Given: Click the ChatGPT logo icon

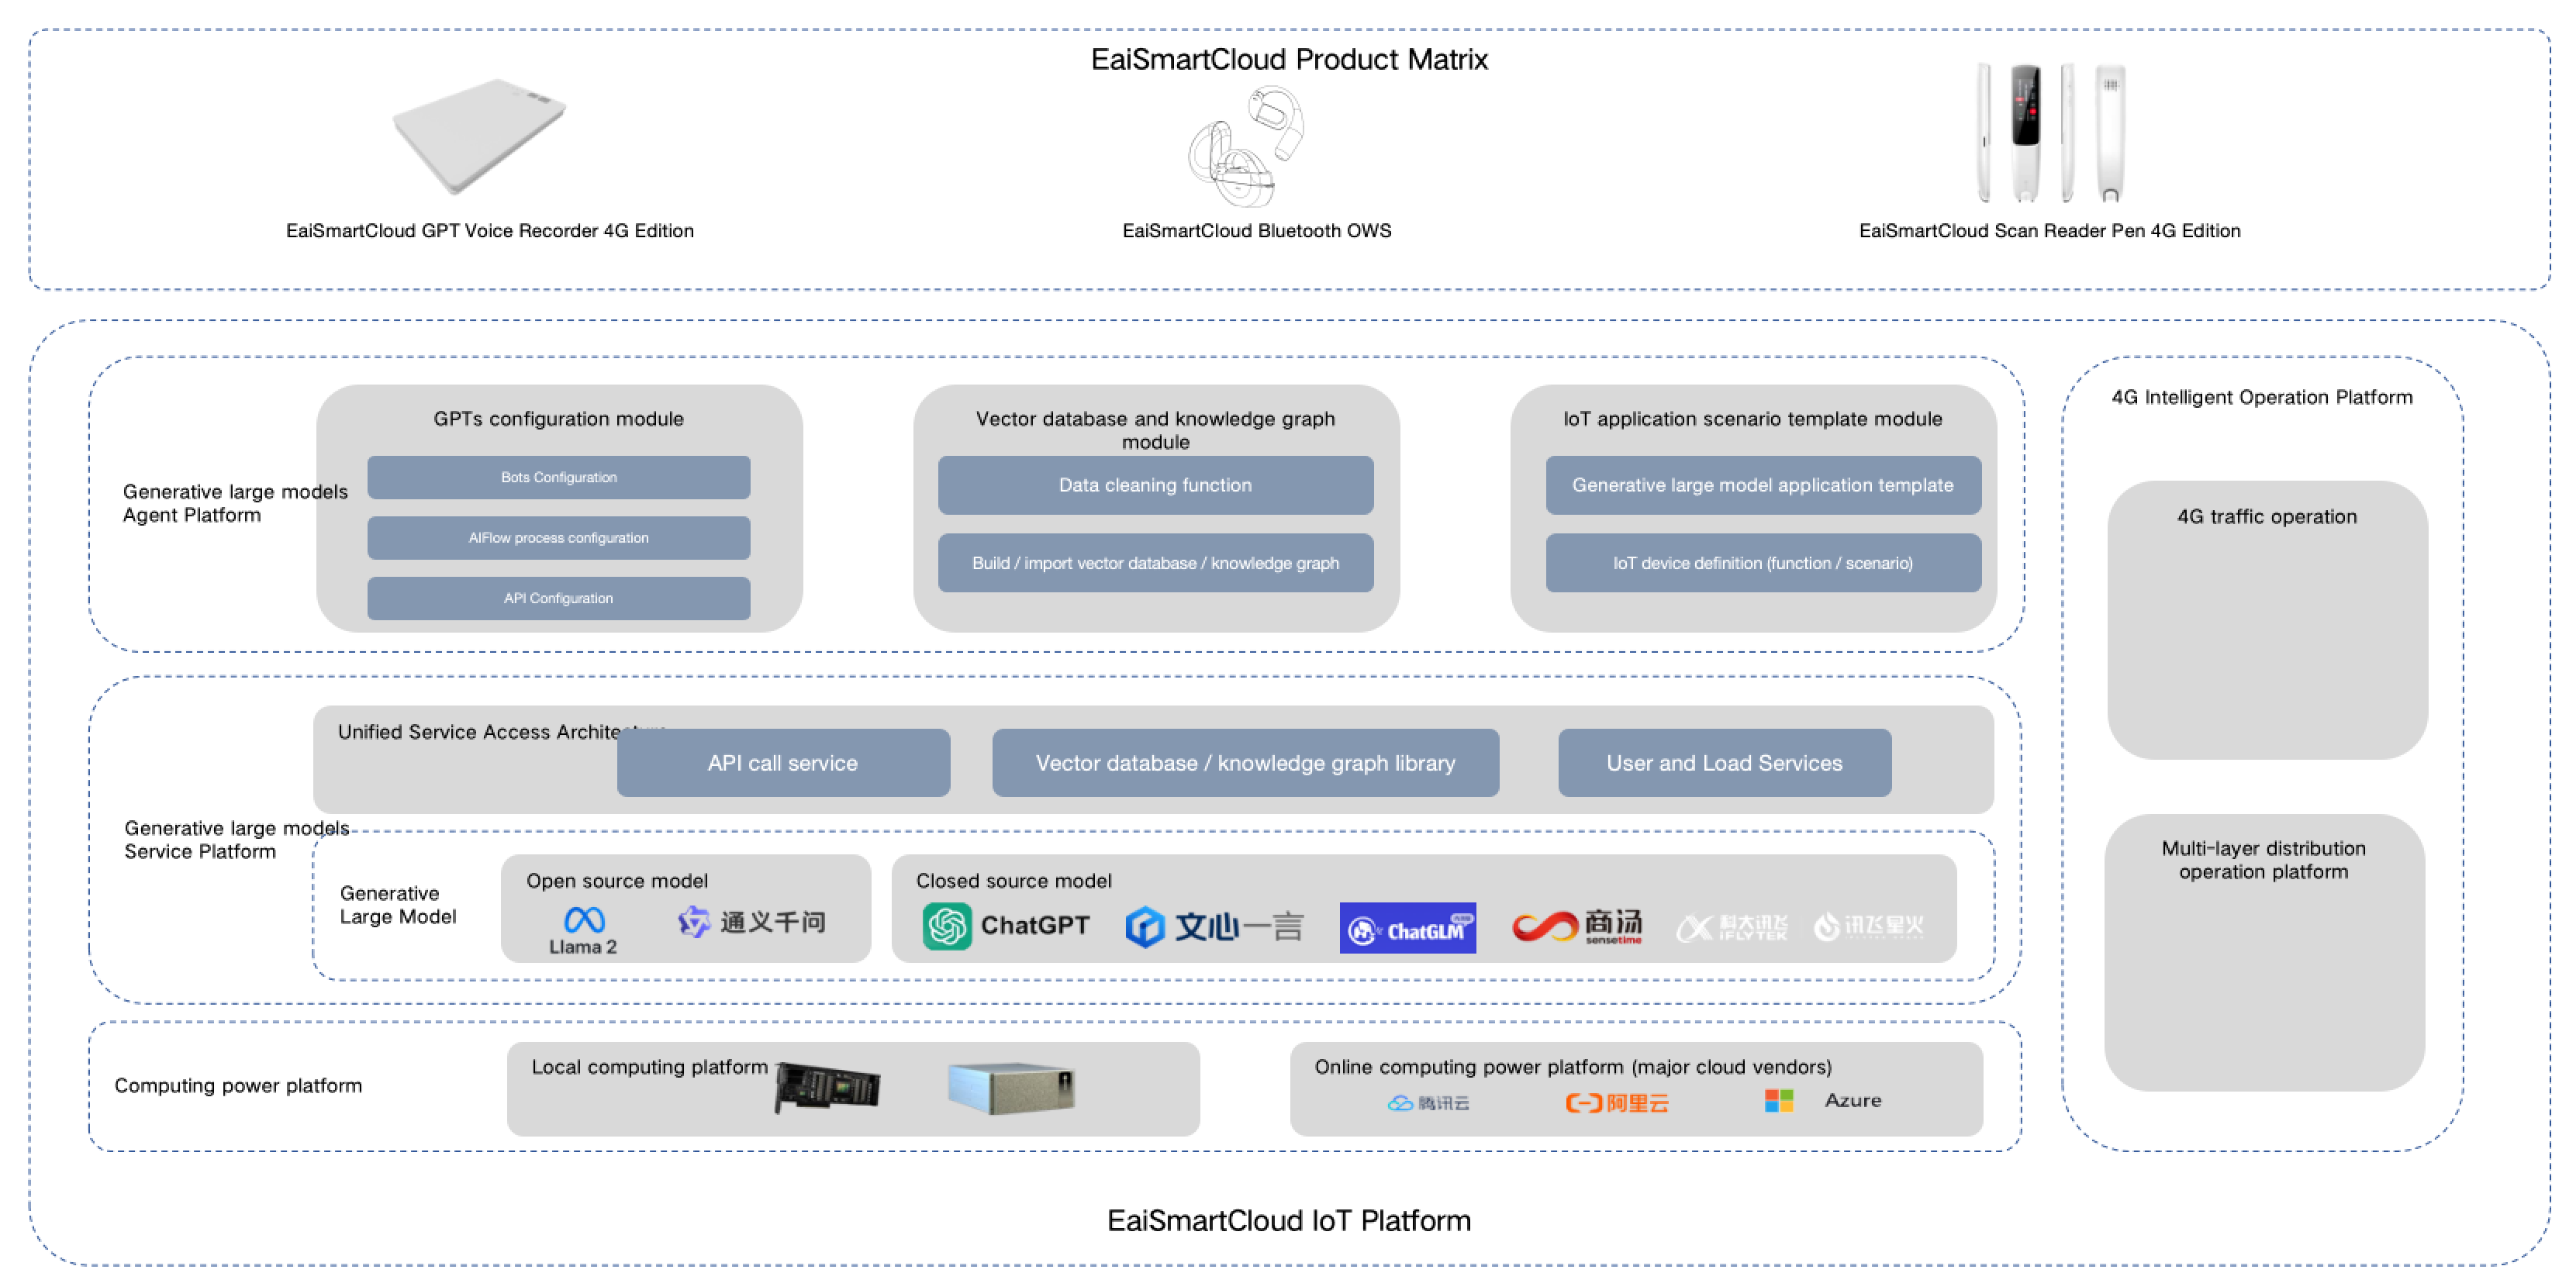Looking at the screenshot, I should pyautogui.click(x=946, y=925).
